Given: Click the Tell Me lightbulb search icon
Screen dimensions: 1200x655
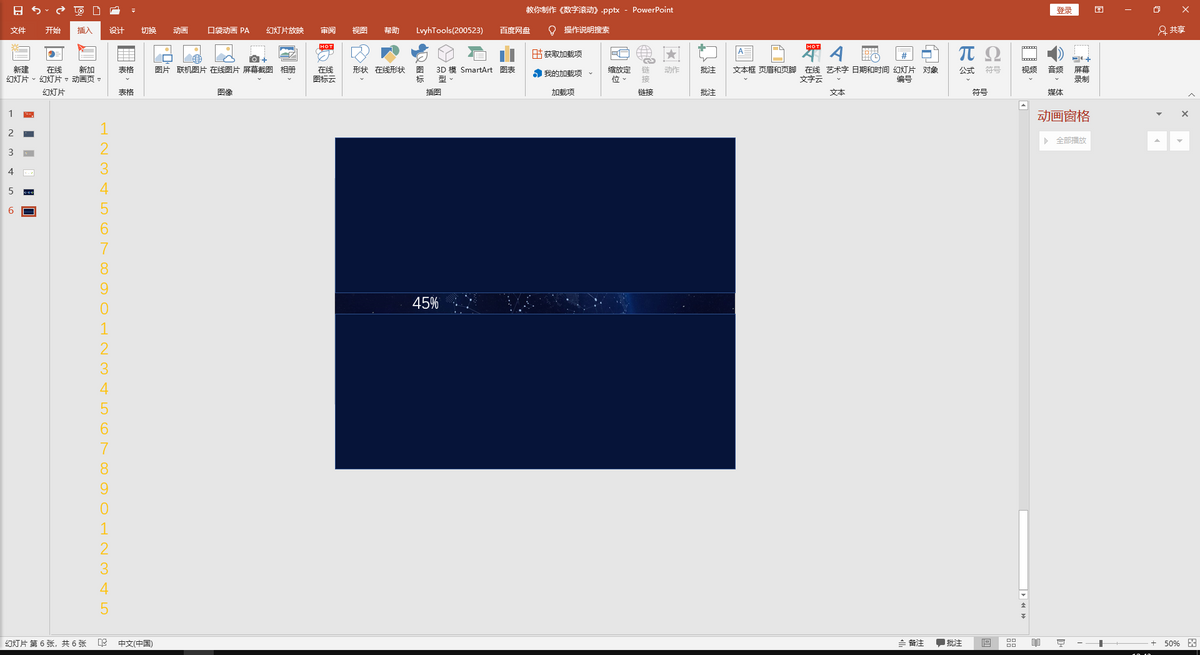Looking at the screenshot, I should [x=552, y=30].
